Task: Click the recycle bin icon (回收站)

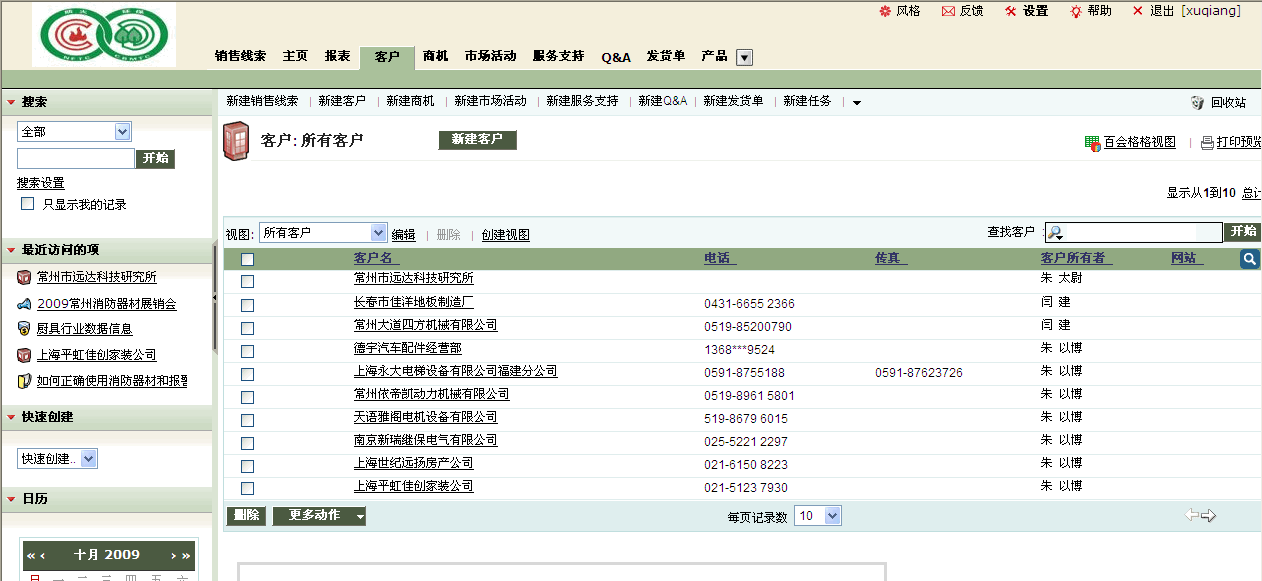Action: [x=1197, y=102]
